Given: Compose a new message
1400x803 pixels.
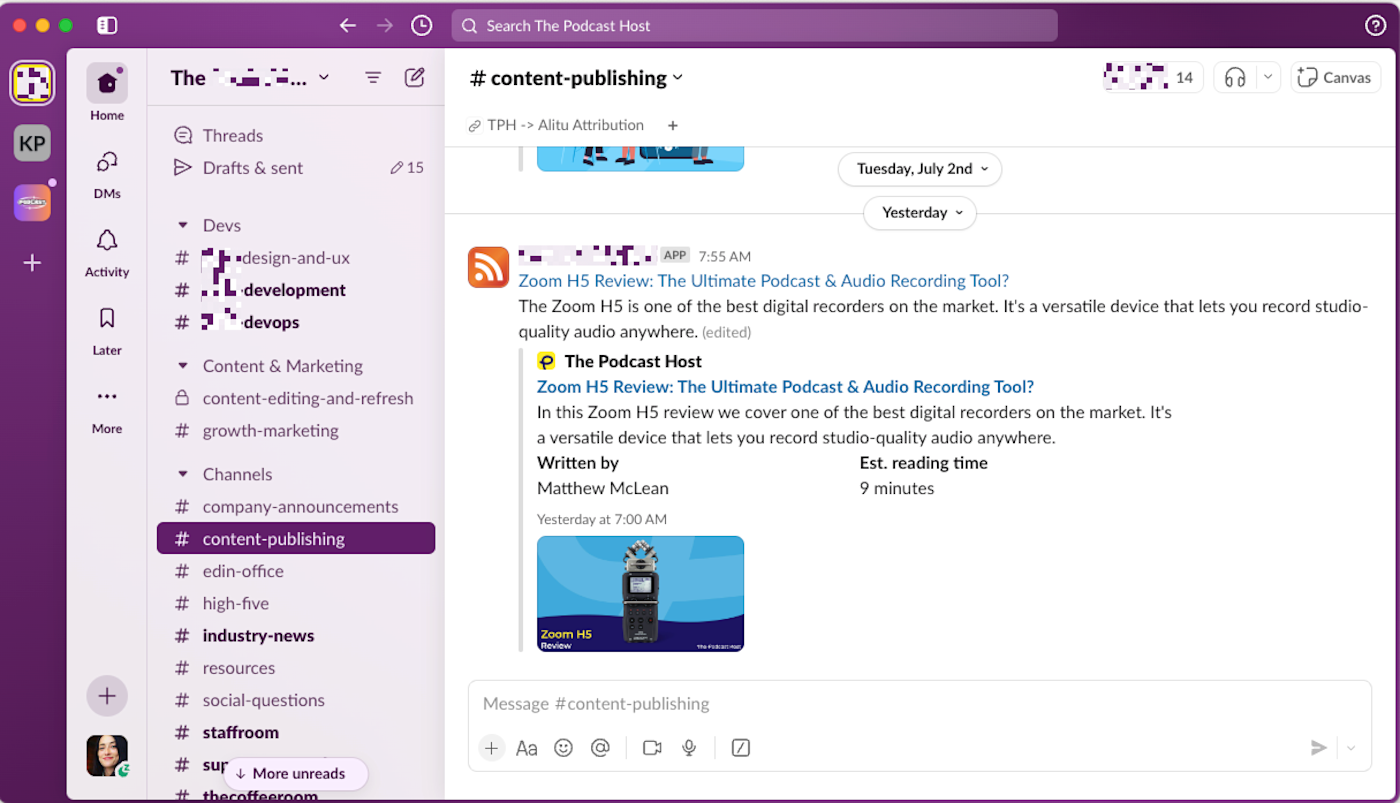Looking at the screenshot, I should tap(414, 78).
